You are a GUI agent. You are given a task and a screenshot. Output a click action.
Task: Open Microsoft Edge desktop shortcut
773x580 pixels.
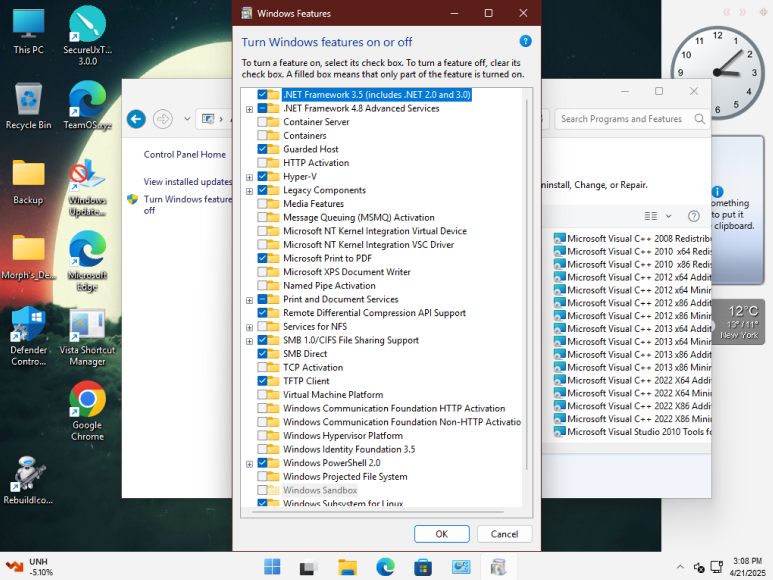pyautogui.click(x=87, y=262)
